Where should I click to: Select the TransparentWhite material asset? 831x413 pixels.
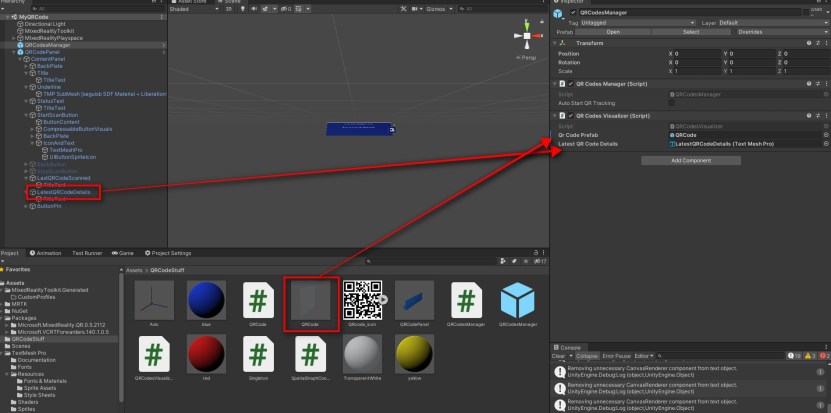[x=362, y=358]
